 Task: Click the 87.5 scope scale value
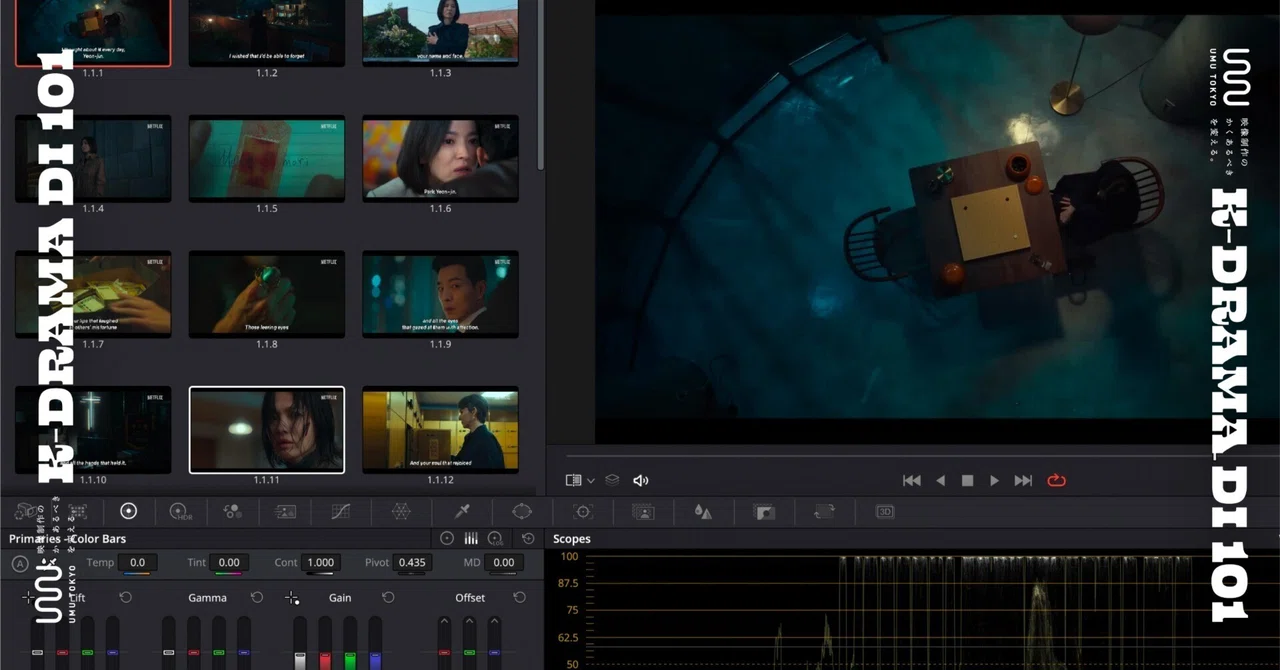click(x=566, y=583)
